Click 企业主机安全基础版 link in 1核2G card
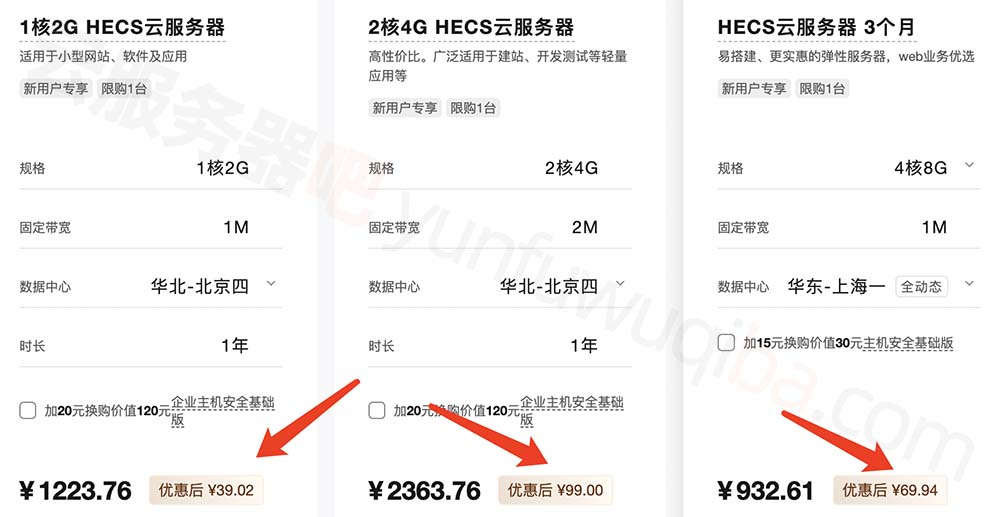 point(223,411)
